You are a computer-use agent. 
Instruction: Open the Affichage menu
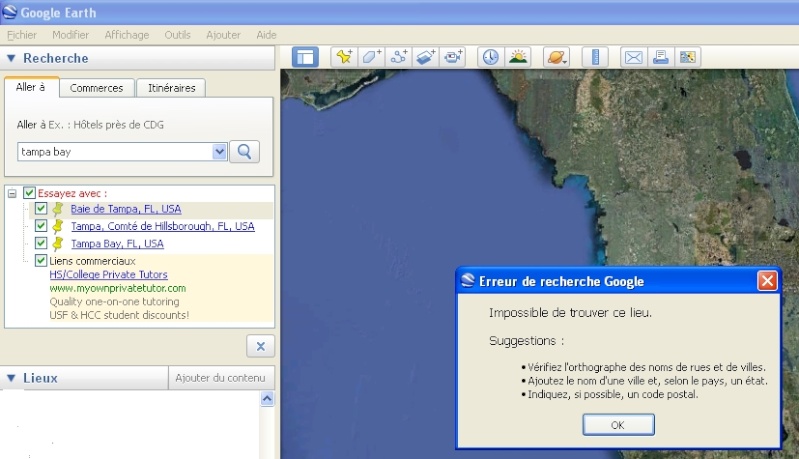(x=127, y=35)
